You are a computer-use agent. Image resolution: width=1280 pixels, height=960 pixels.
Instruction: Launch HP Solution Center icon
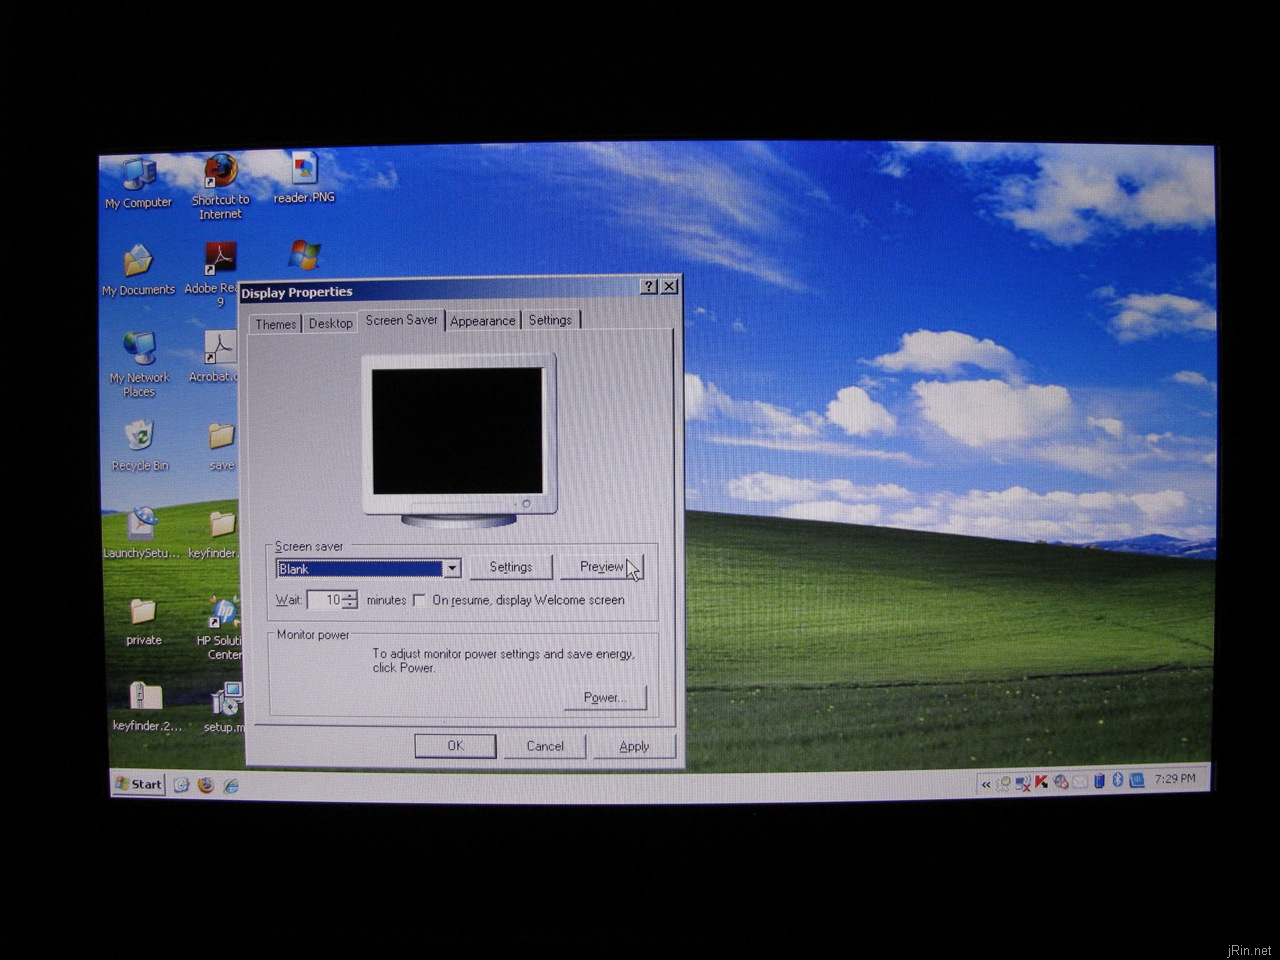coord(223,611)
